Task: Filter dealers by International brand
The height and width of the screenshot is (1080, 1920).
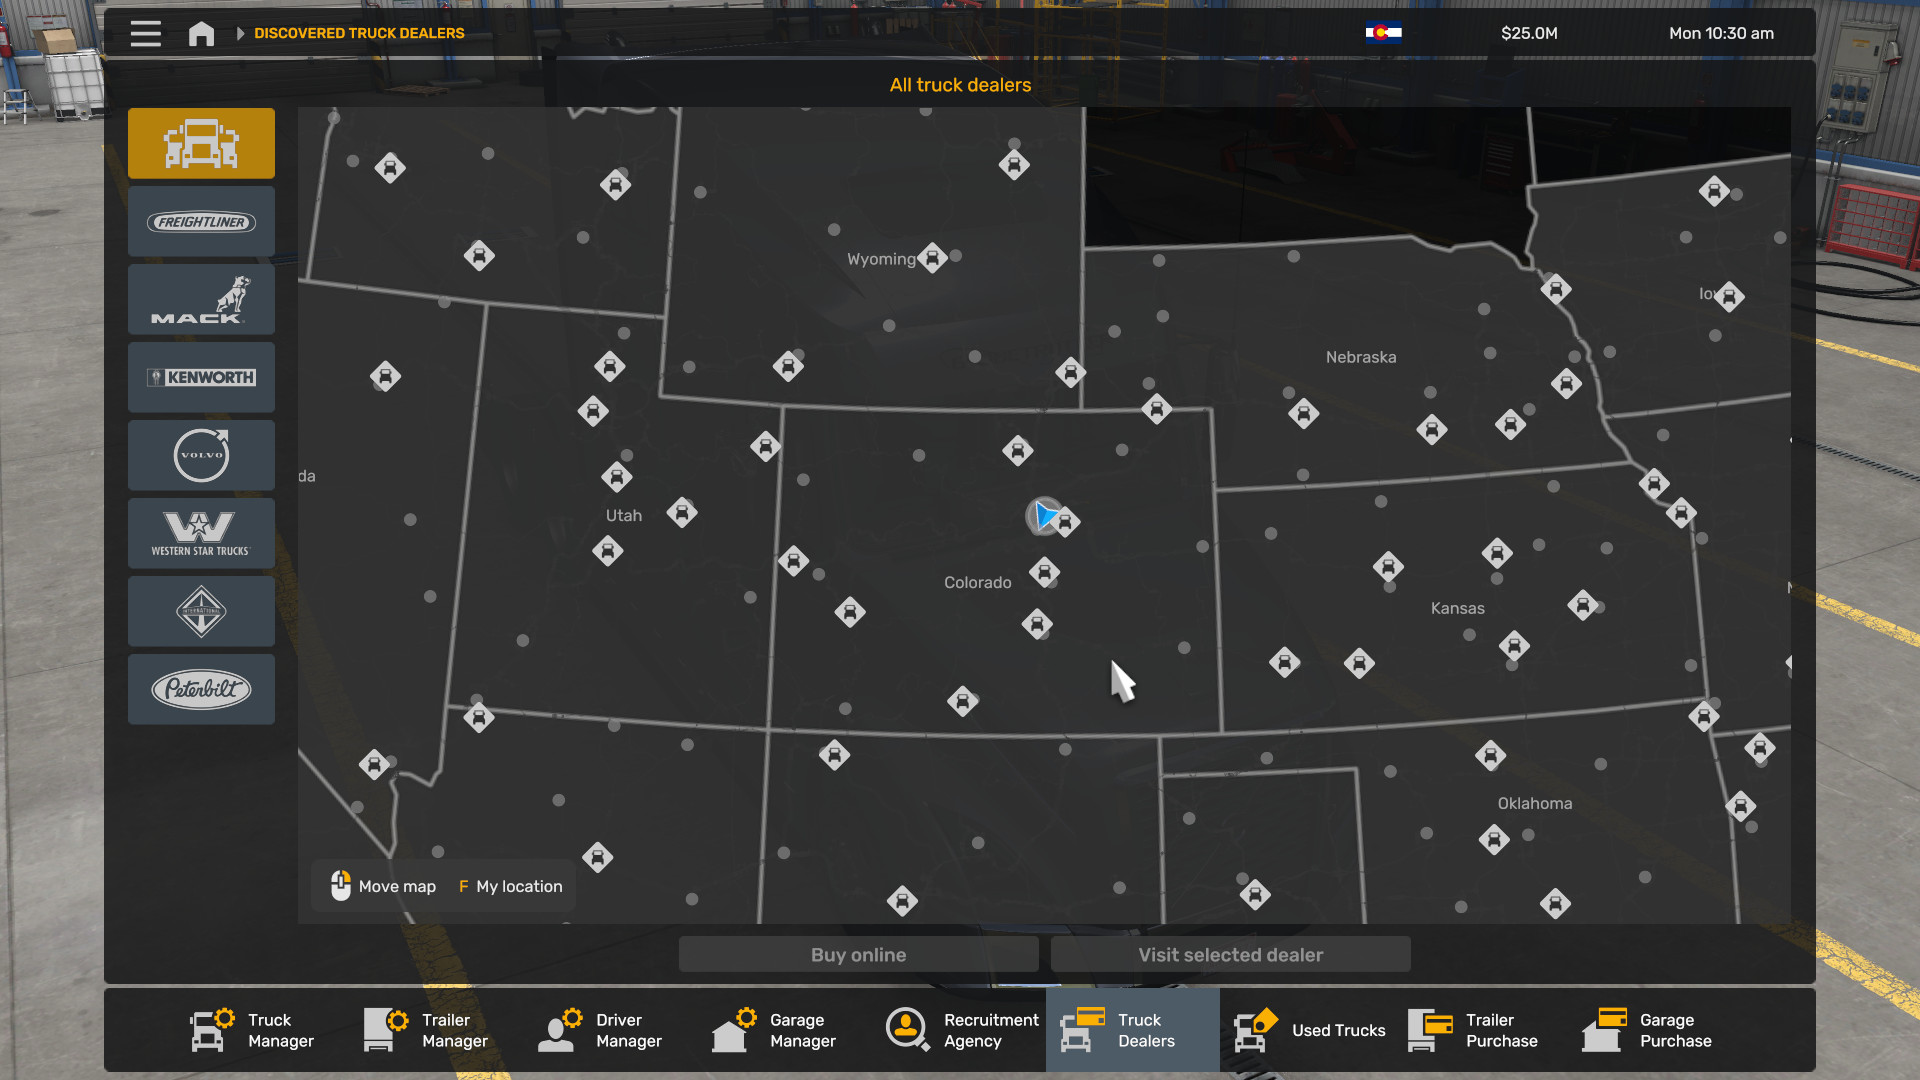Action: coord(201,612)
